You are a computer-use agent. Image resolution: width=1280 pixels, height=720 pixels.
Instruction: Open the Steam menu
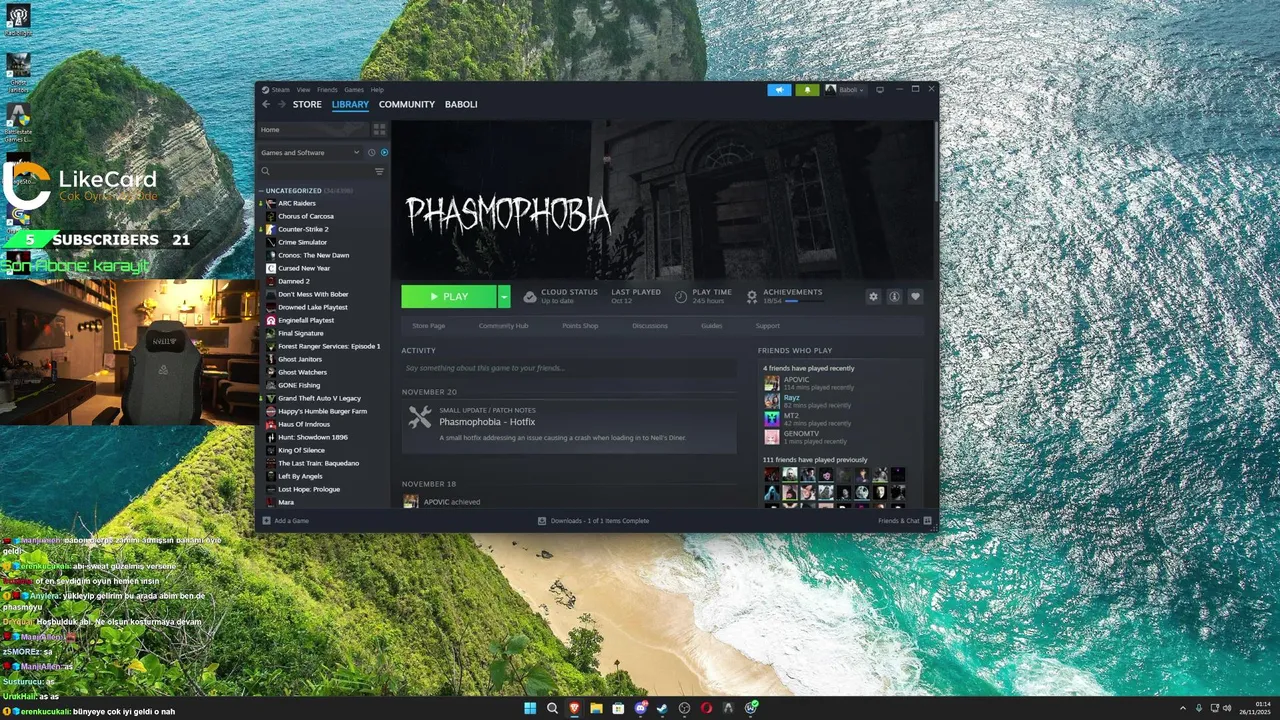pyautogui.click(x=276, y=90)
